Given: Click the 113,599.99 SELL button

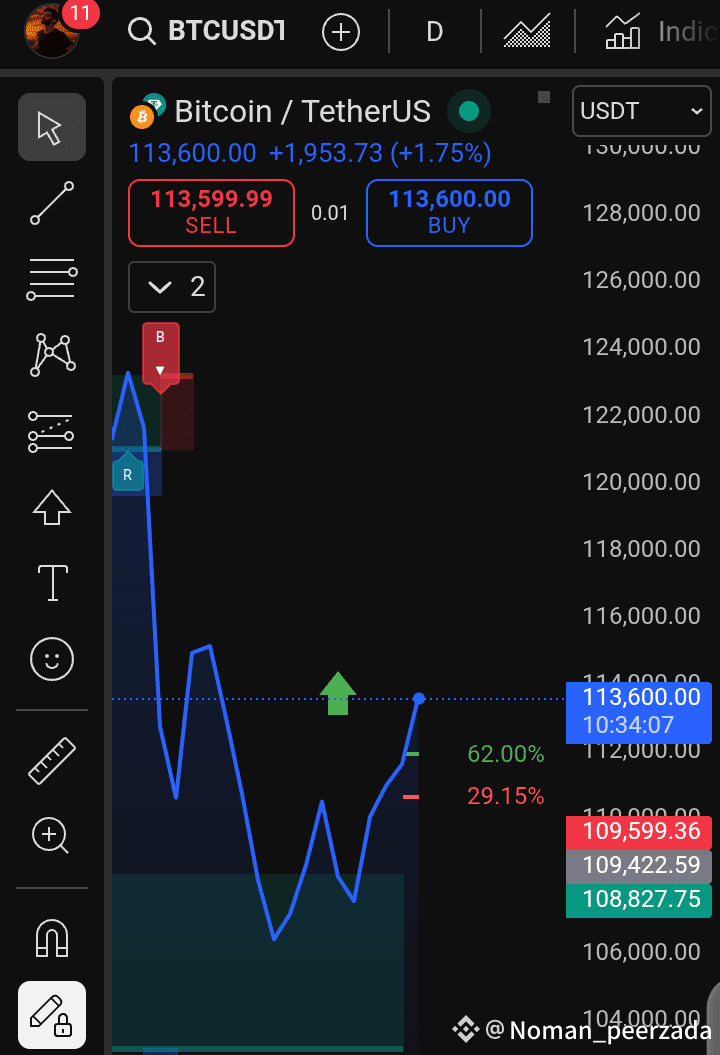Looking at the screenshot, I should coord(211,213).
